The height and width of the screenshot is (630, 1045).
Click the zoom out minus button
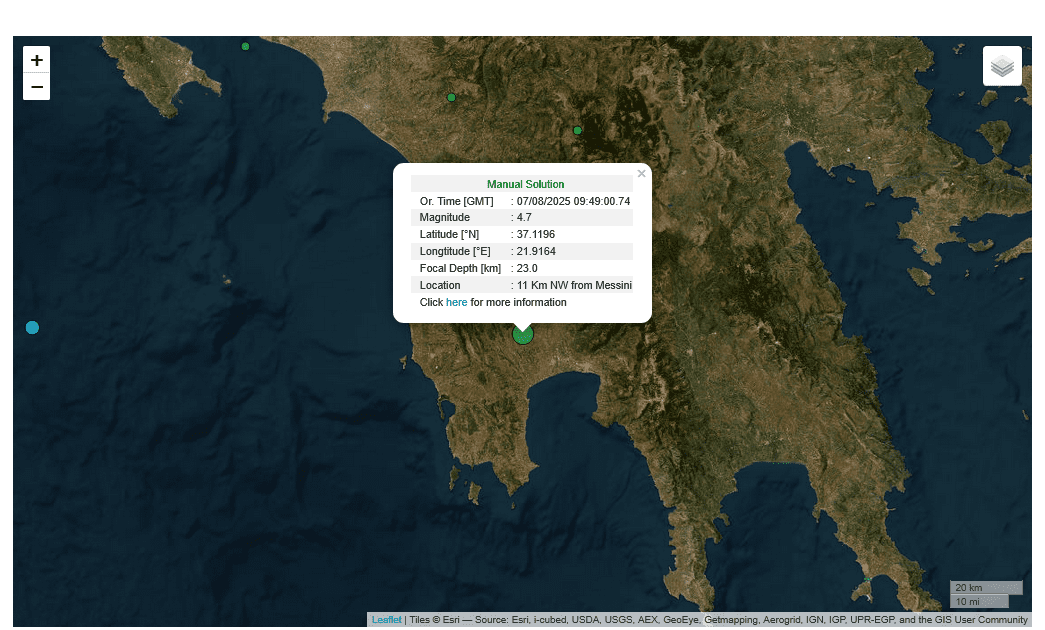pos(37,87)
